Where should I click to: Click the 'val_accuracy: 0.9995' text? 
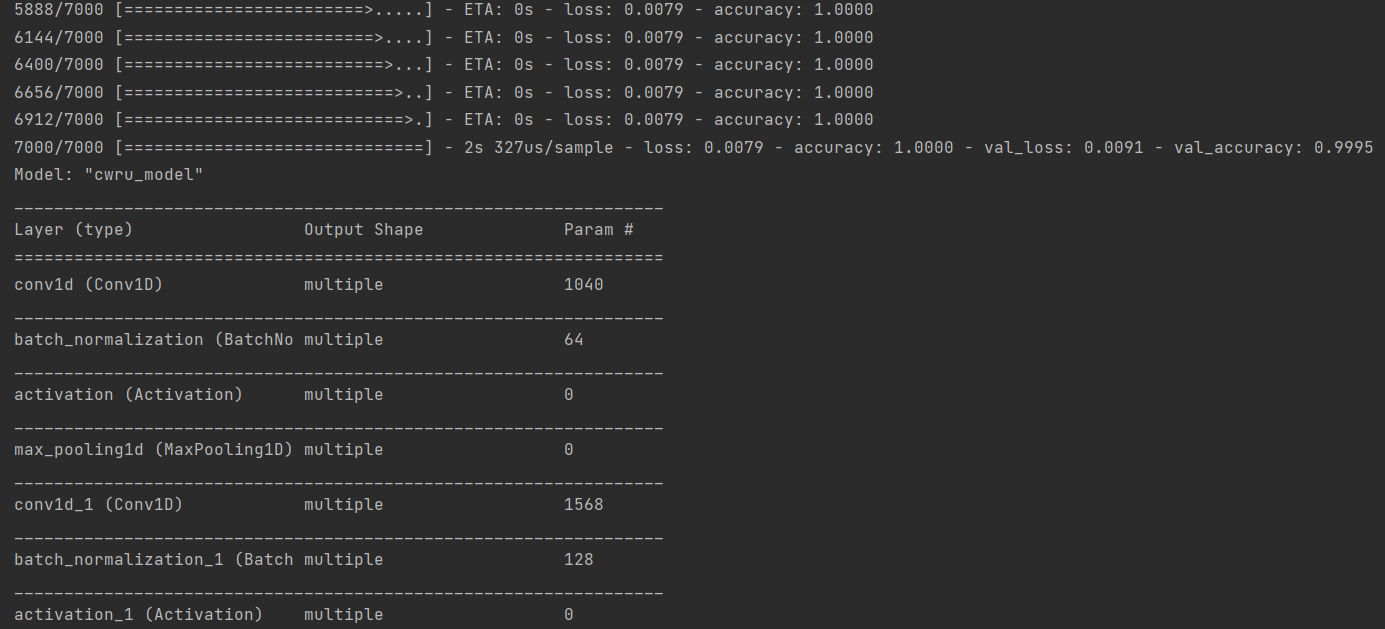1273,147
